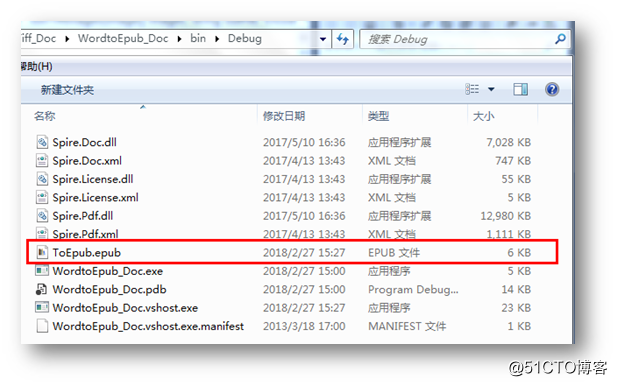Sort by the 修改日期 column header

284,116
